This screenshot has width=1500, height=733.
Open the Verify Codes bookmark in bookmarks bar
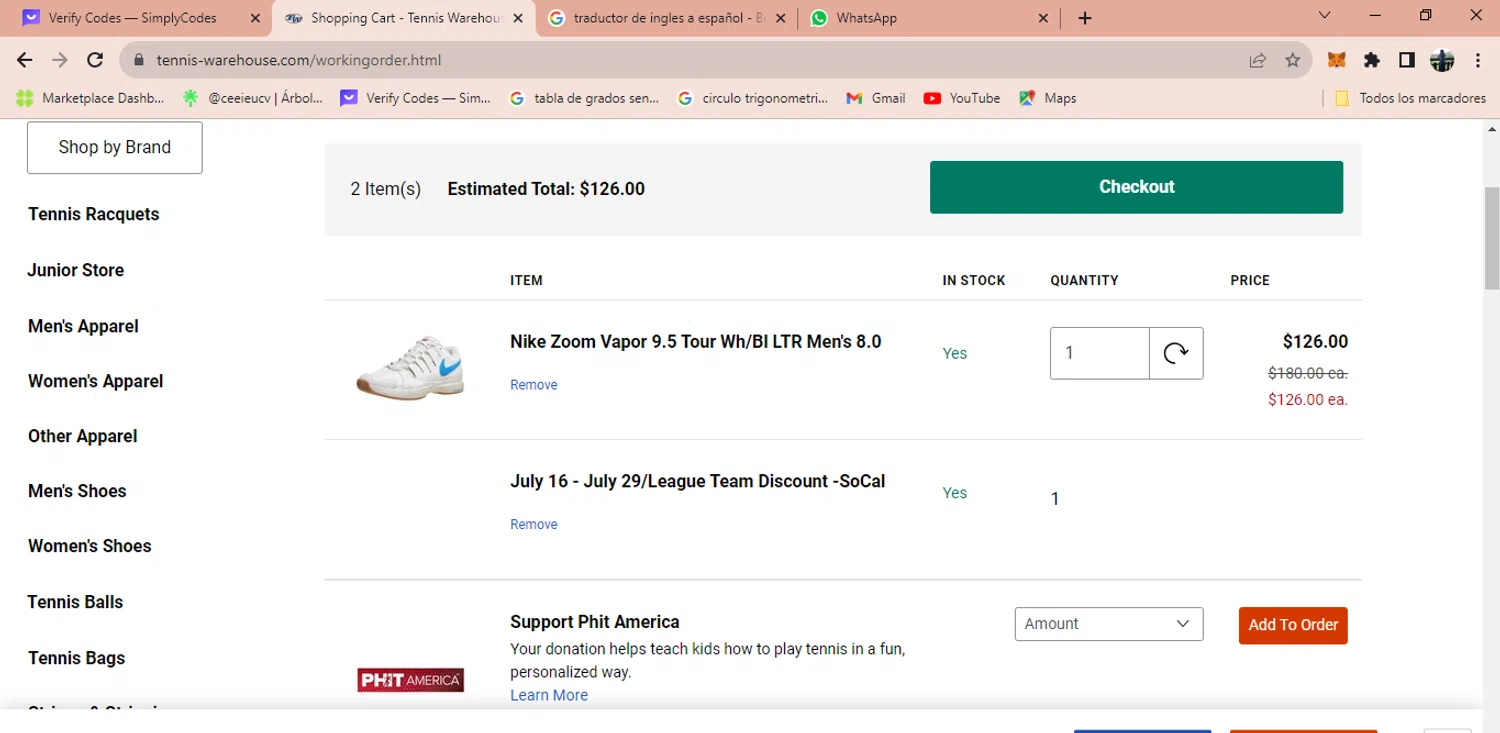(x=416, y=98)
